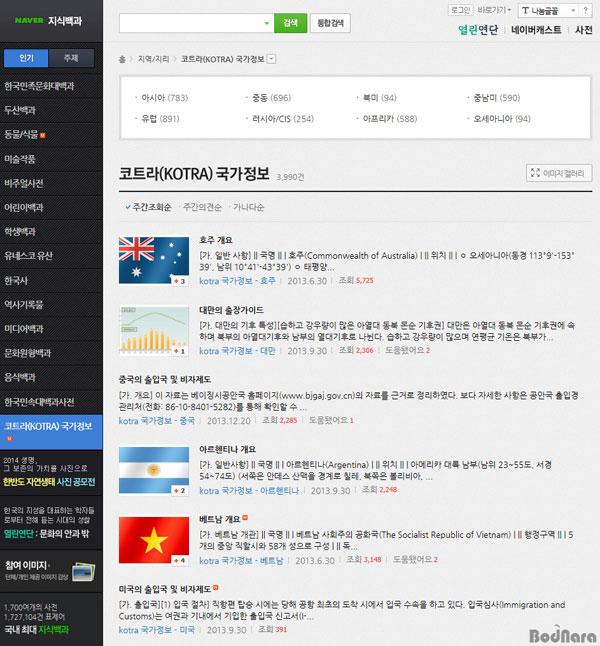This screenshot has height=646, width=600.
Task: Click the 통합검색 button
Action: pos(330,23)
